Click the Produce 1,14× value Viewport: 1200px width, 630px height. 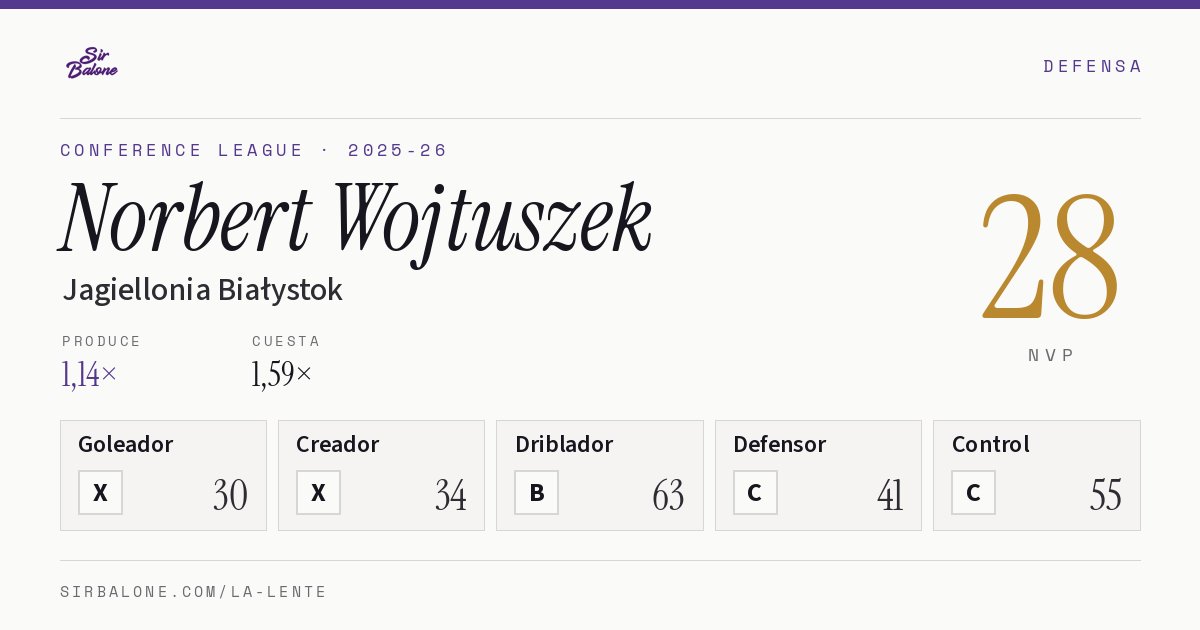click(x=89, y=374)
